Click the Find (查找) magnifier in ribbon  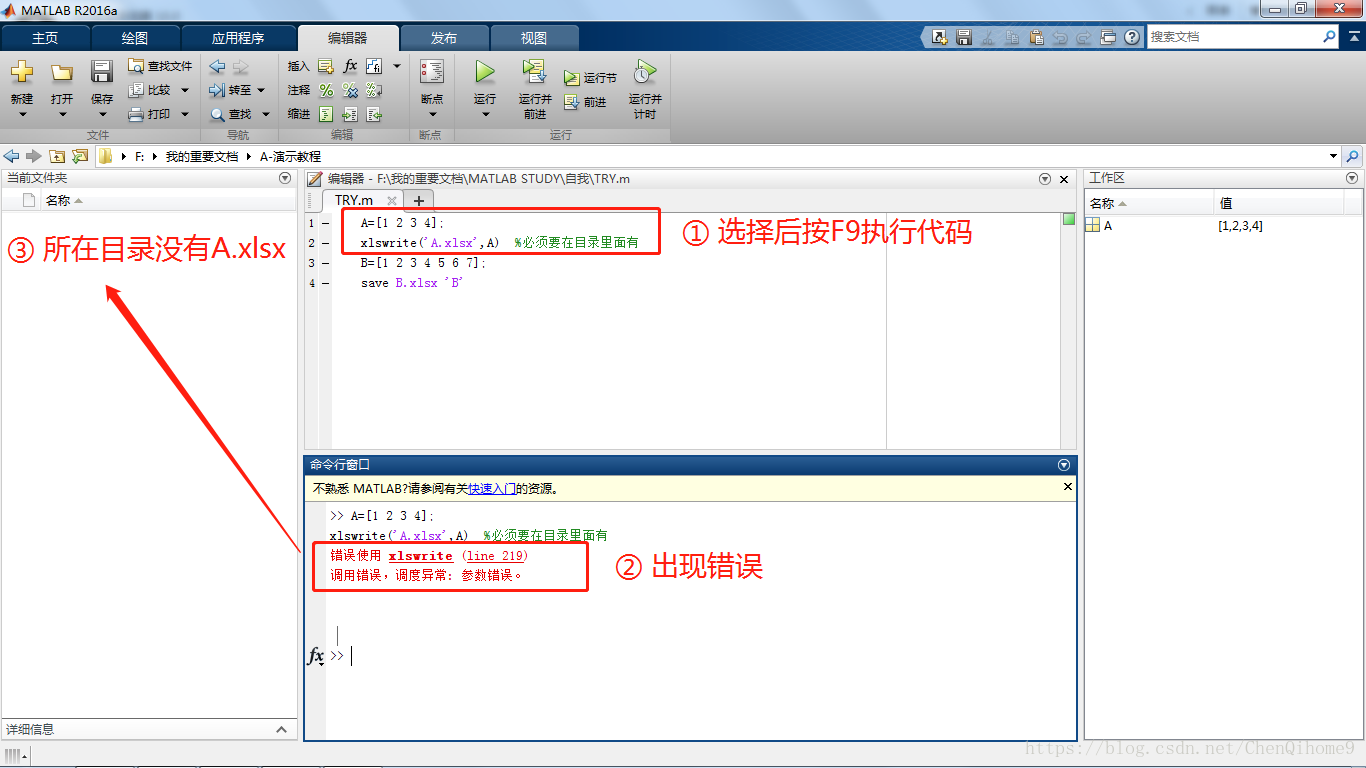[217, 114]
